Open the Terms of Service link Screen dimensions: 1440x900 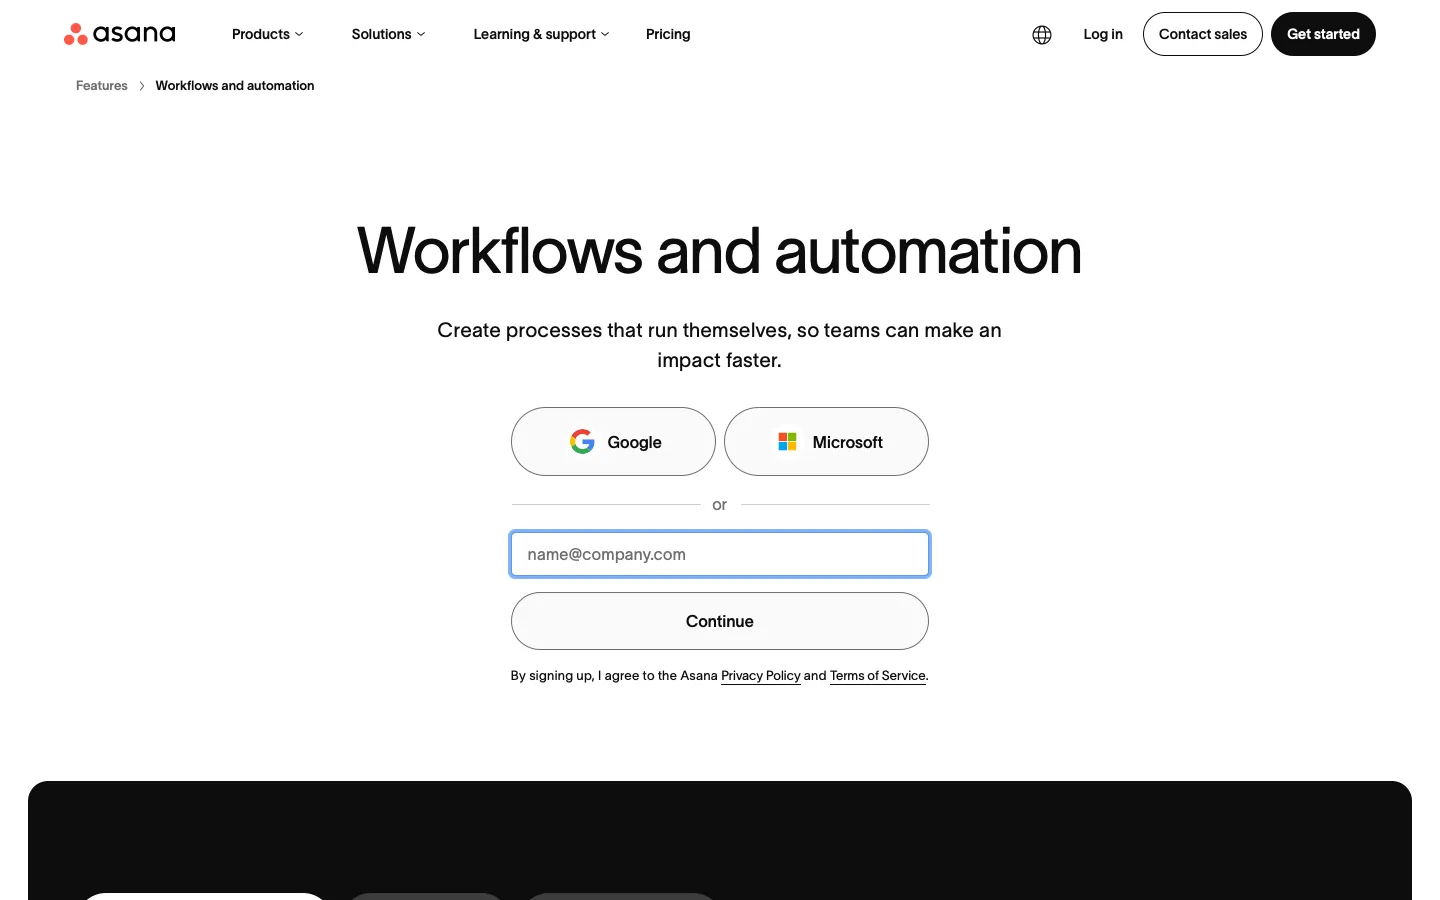(x=878, y=676)
